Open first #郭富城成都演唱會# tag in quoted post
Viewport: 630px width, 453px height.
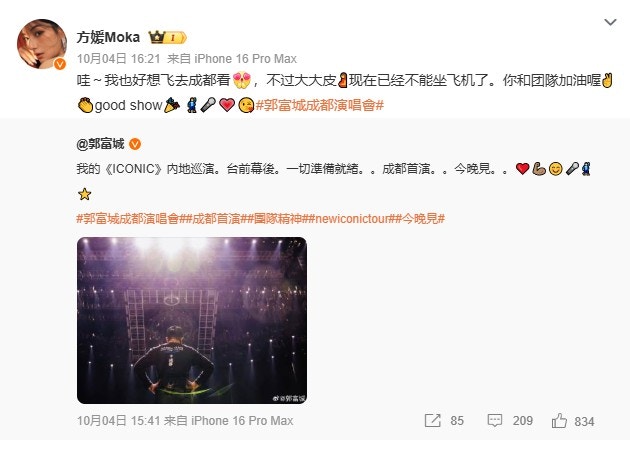pos(131,219)
